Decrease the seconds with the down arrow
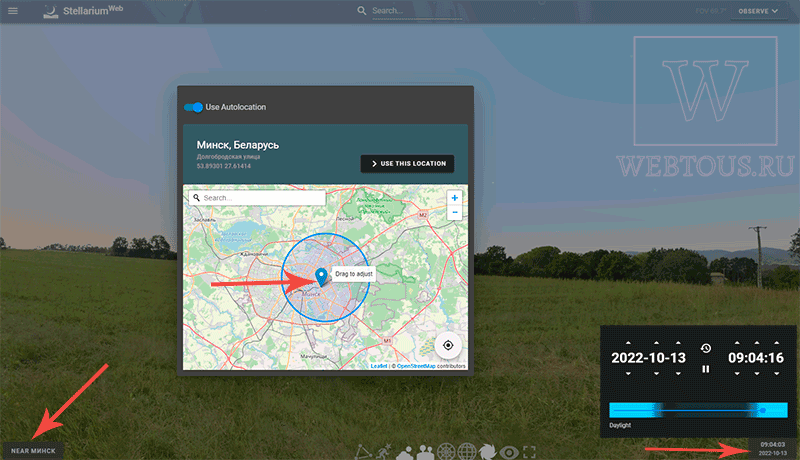 coord(777,374)
